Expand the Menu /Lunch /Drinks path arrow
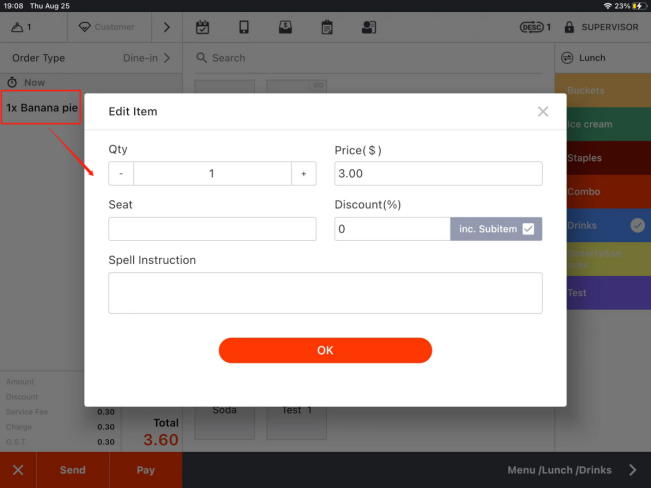This screenshot has height=489, width=651. (x=632, y=470)
